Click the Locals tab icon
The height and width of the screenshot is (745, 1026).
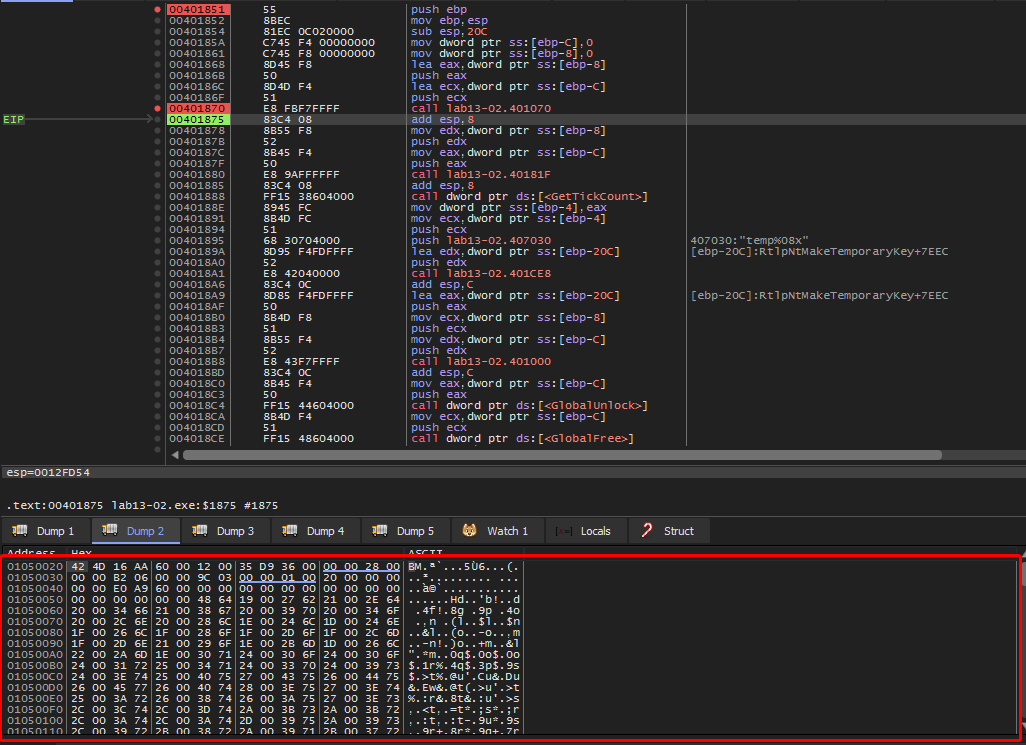[x=563, y=531]
